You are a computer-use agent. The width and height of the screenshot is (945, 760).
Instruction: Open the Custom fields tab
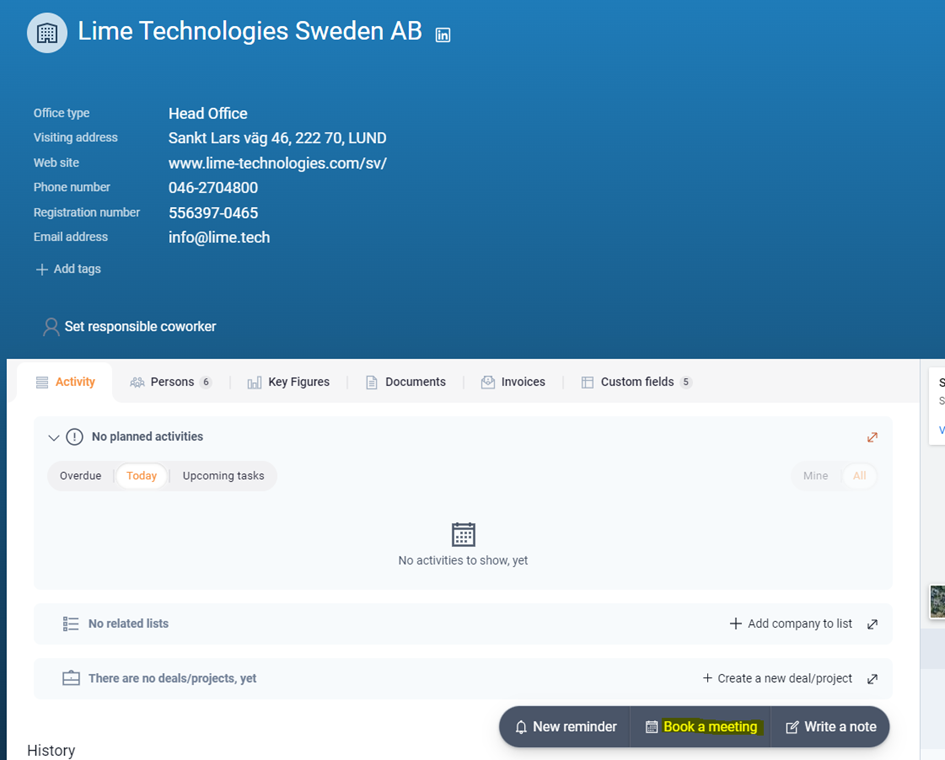tap(636, 382)
